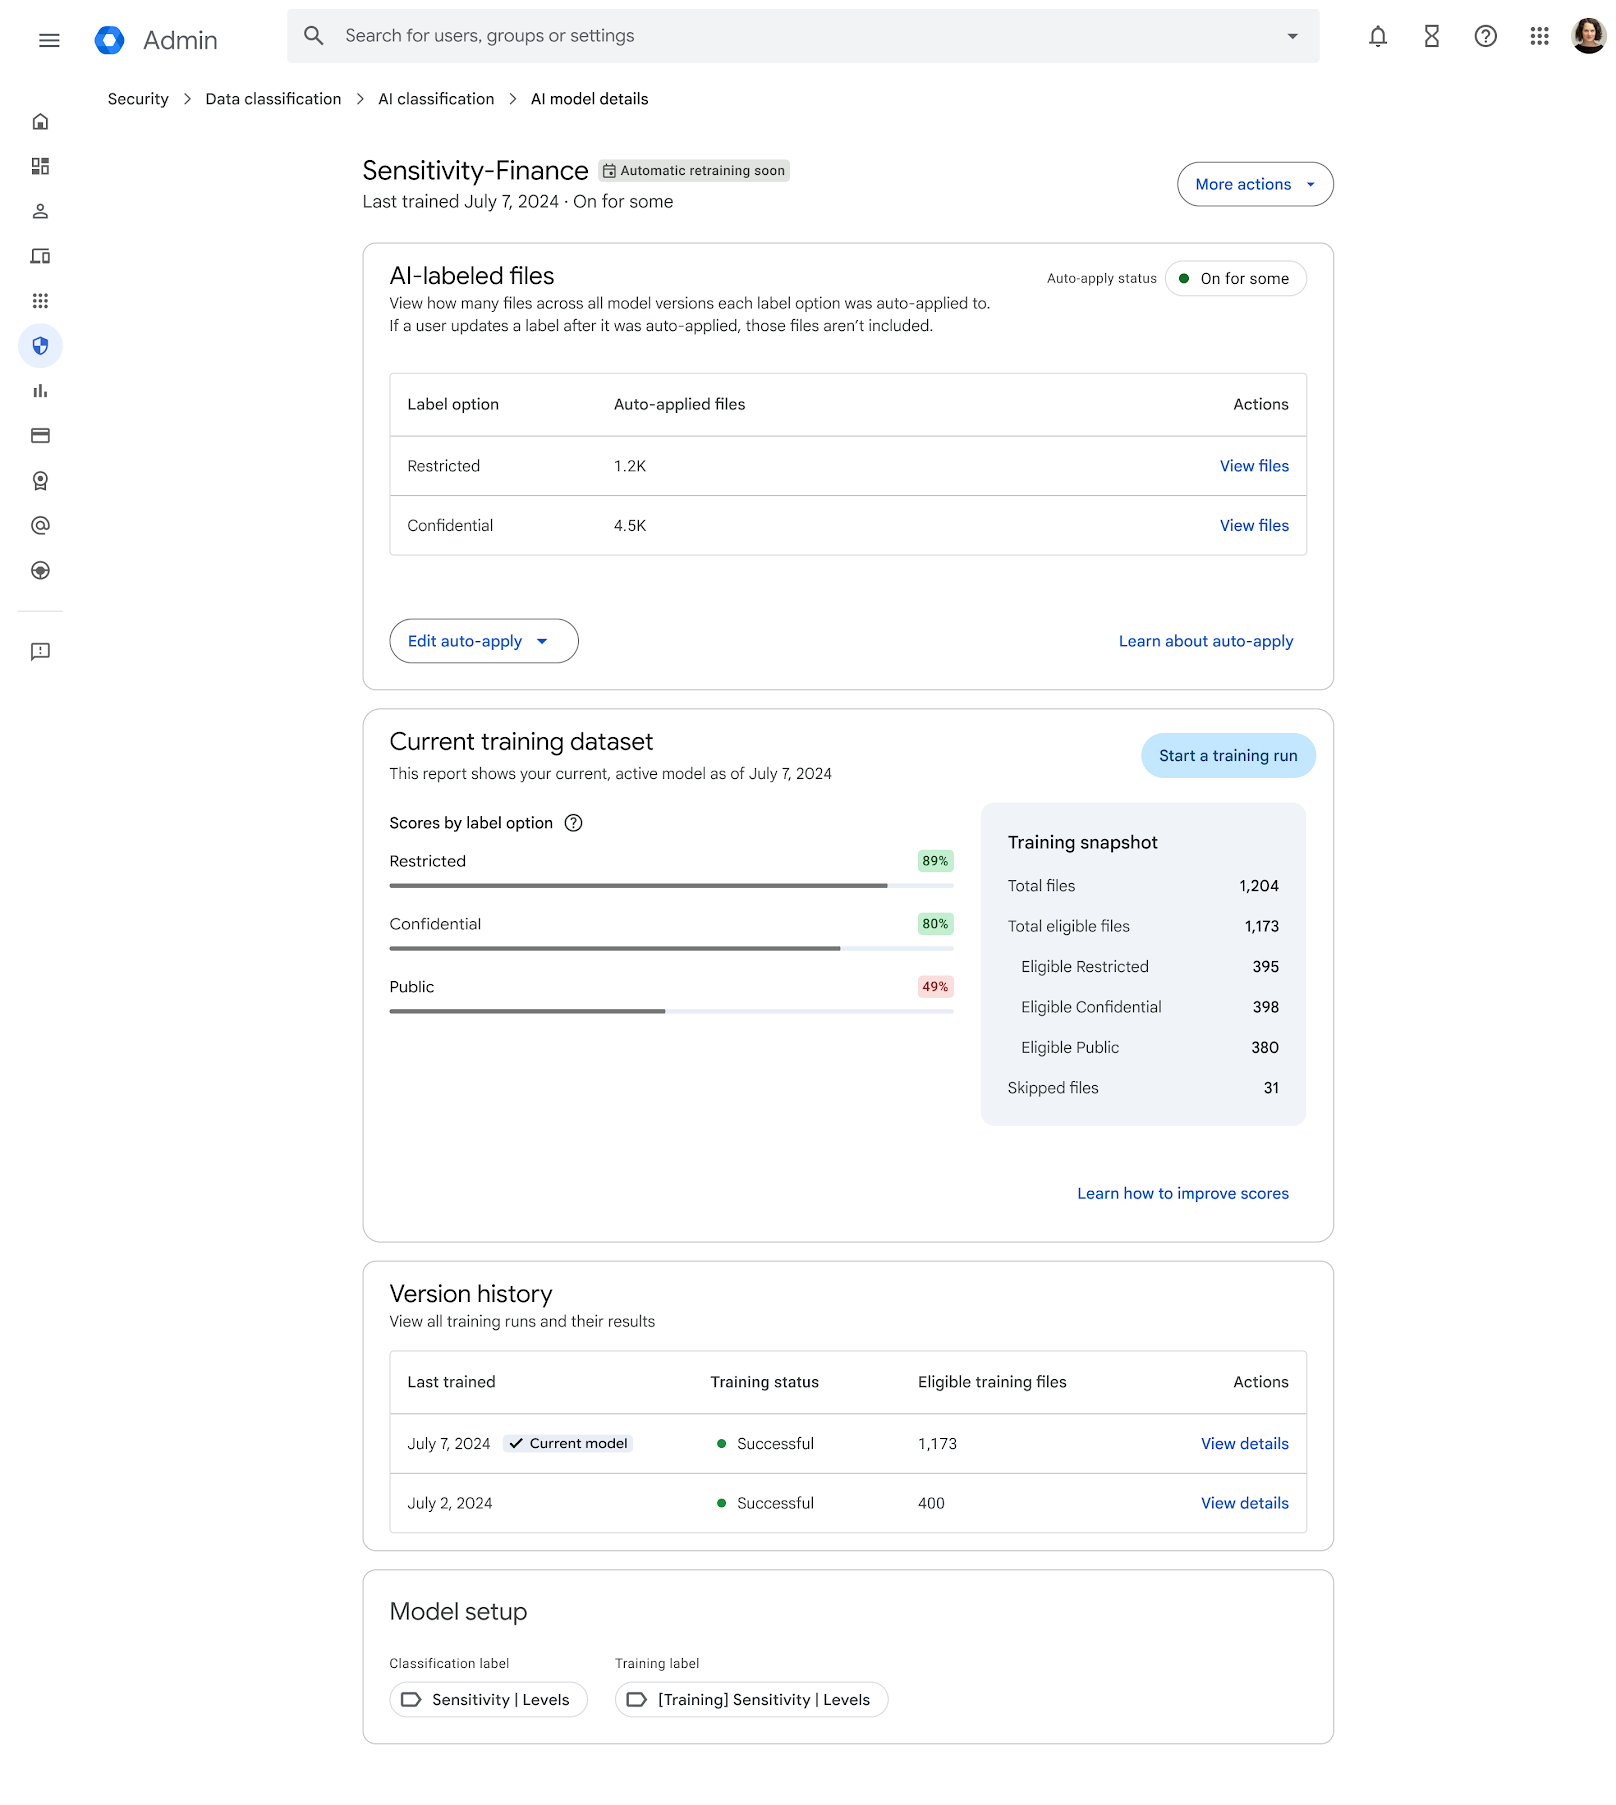This screenshot has width=1616, height=1805.
Task: Open Users directory sidebar icon
Action: (40, 211)
